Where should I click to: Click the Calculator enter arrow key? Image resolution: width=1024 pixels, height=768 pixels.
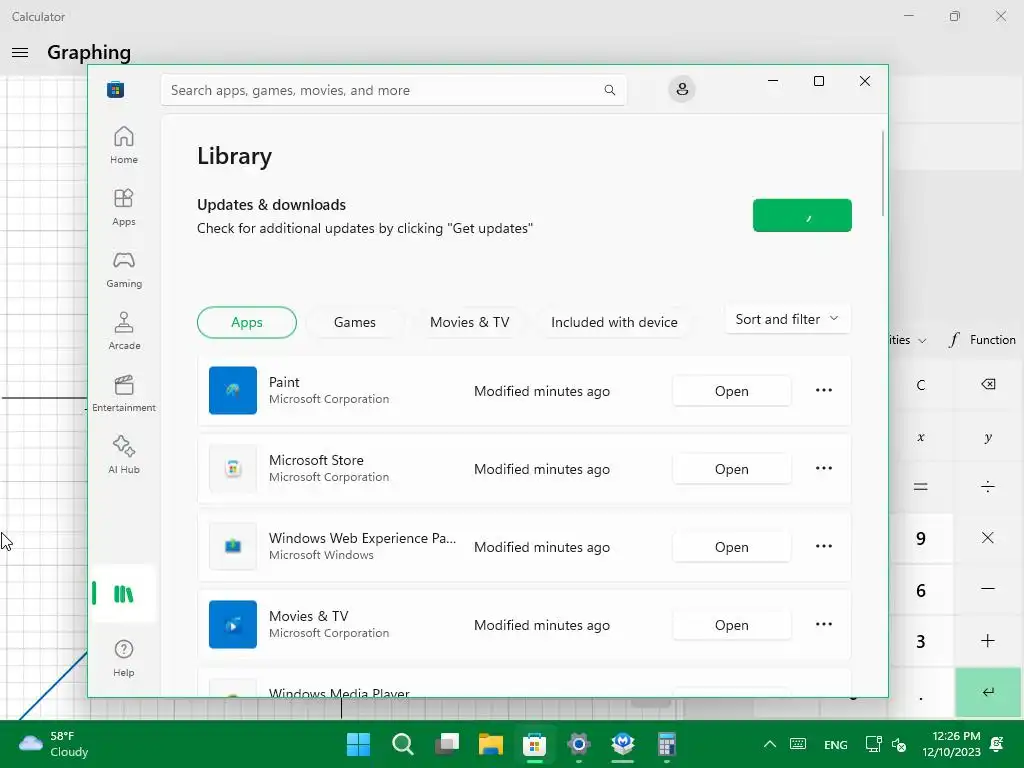point(988,692)
